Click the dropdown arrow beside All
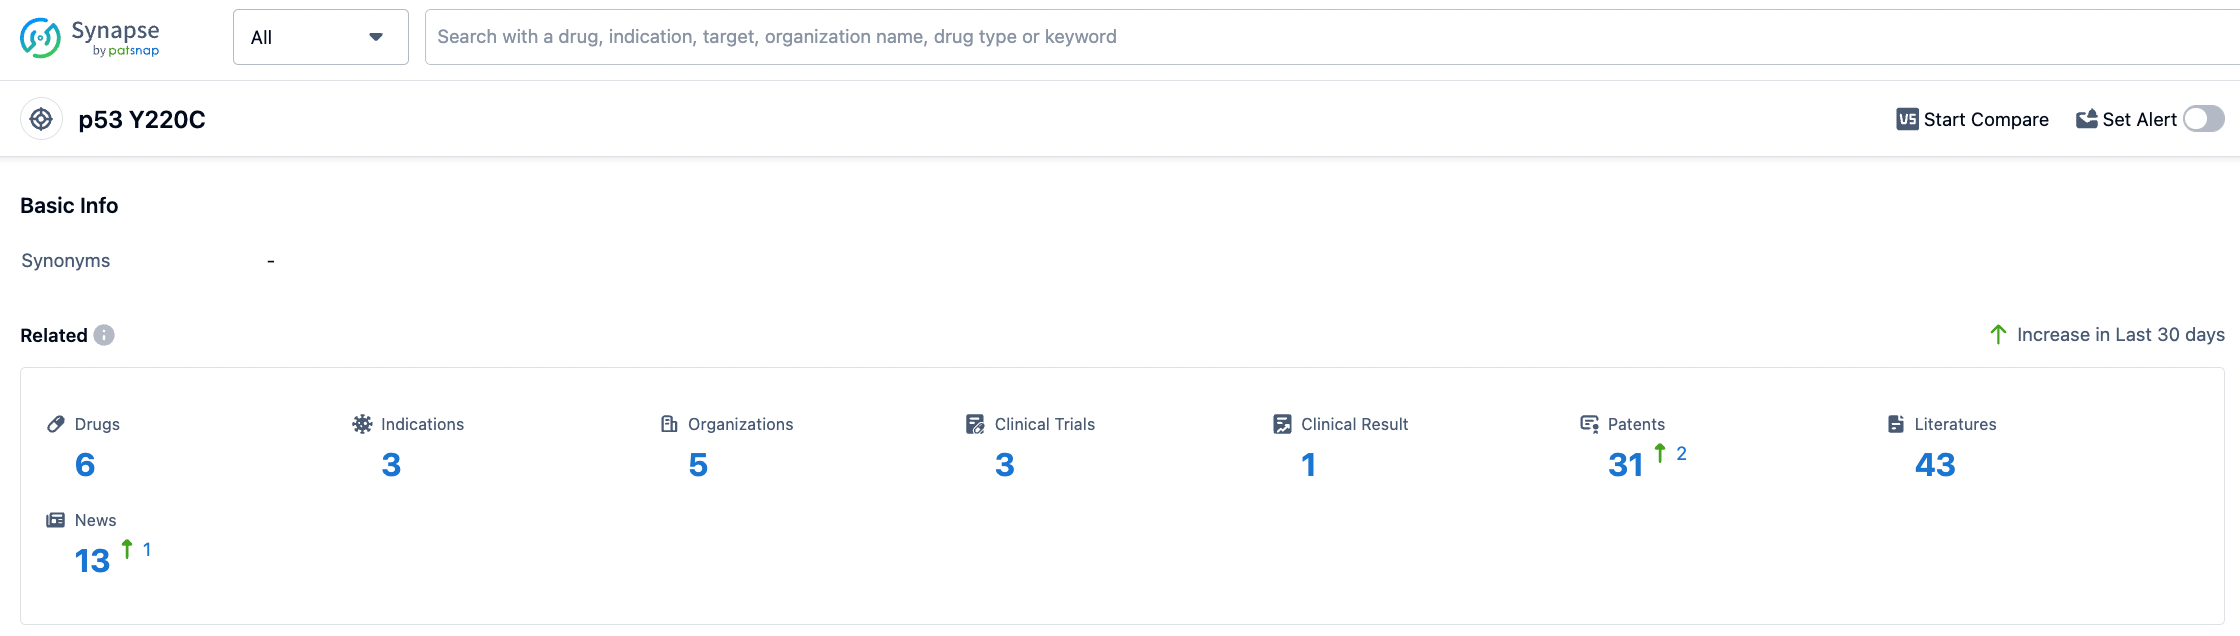2240x636 pixels. [376, 37]
